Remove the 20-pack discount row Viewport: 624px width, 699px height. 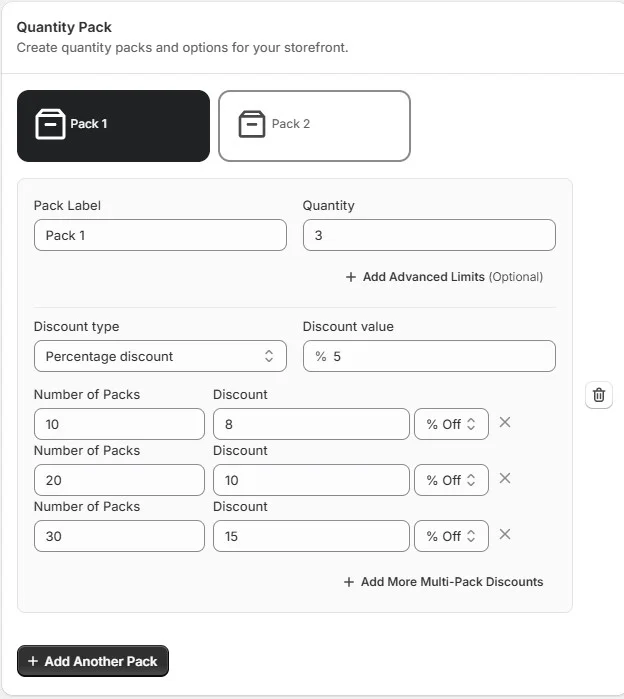point(505,478)
